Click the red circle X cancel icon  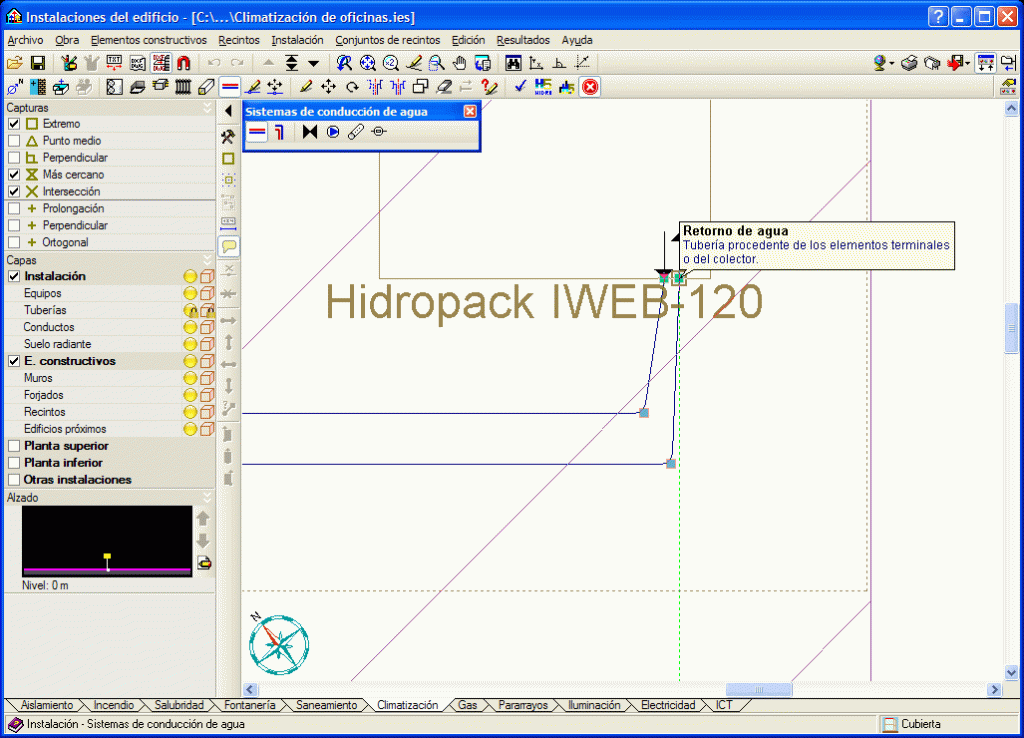(x=590, y=87)
